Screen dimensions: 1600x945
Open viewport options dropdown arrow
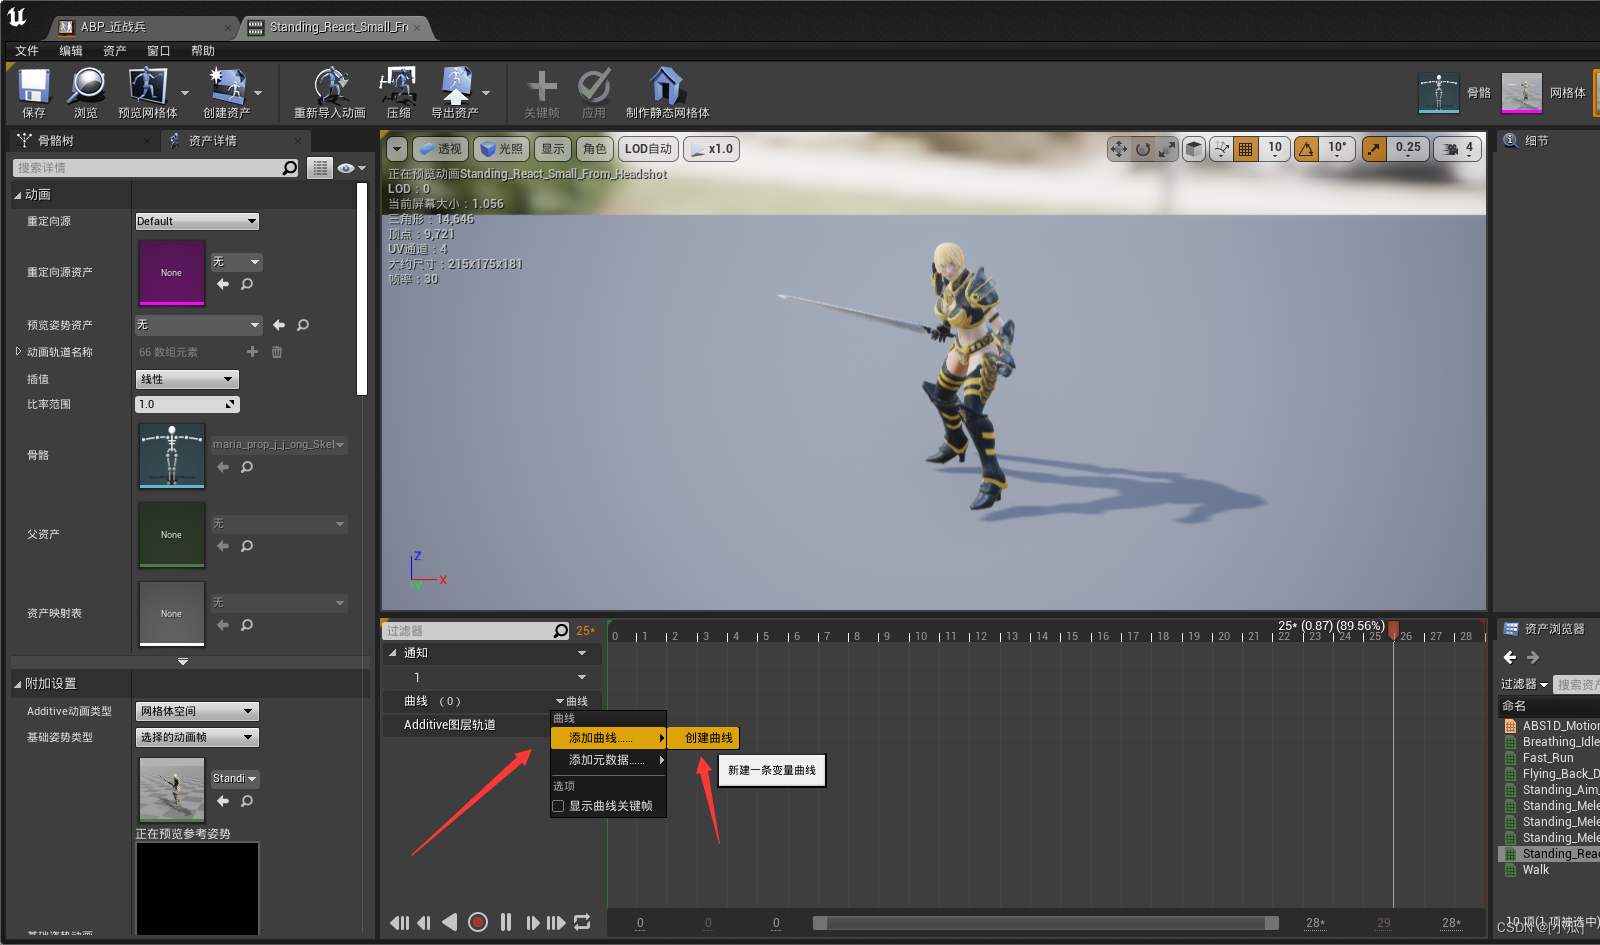point(397,149)
